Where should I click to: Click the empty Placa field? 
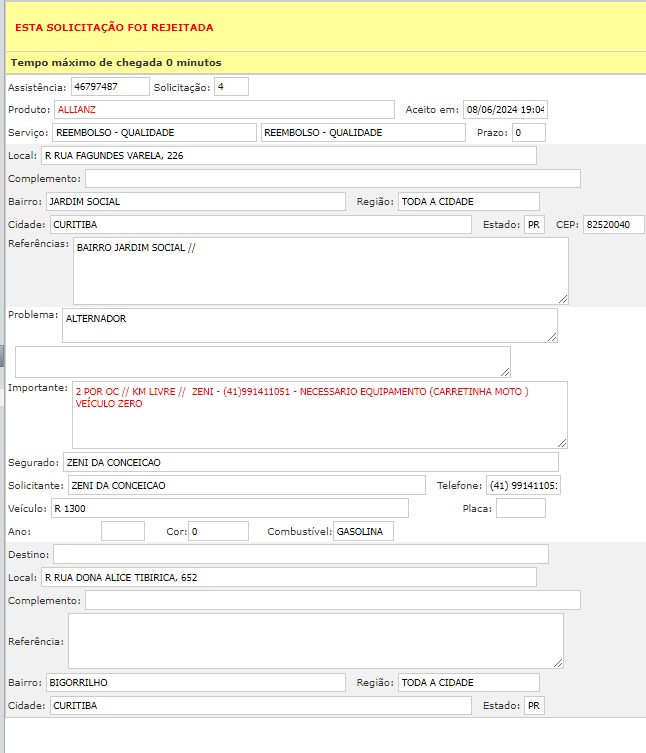click(520, 508)
